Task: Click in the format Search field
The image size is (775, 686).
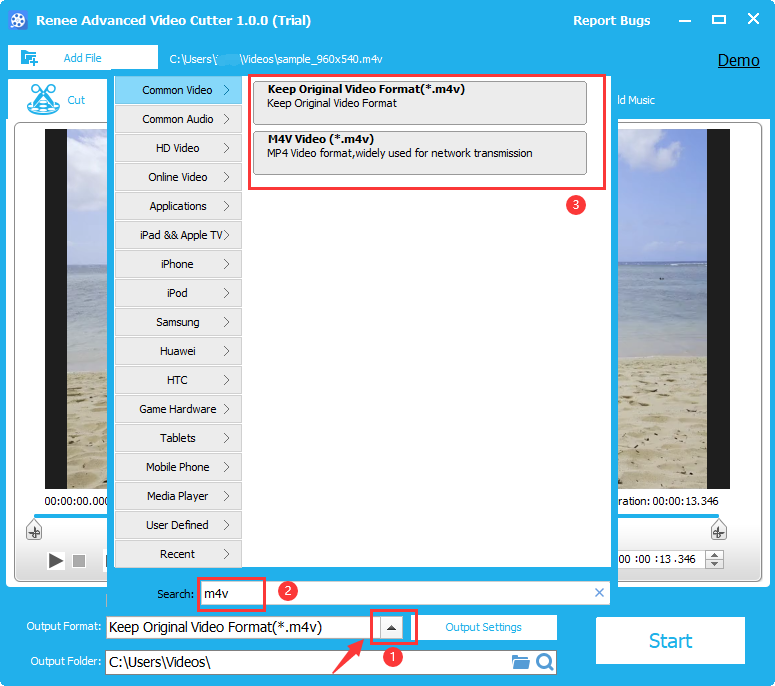Action: click(400, 593)
